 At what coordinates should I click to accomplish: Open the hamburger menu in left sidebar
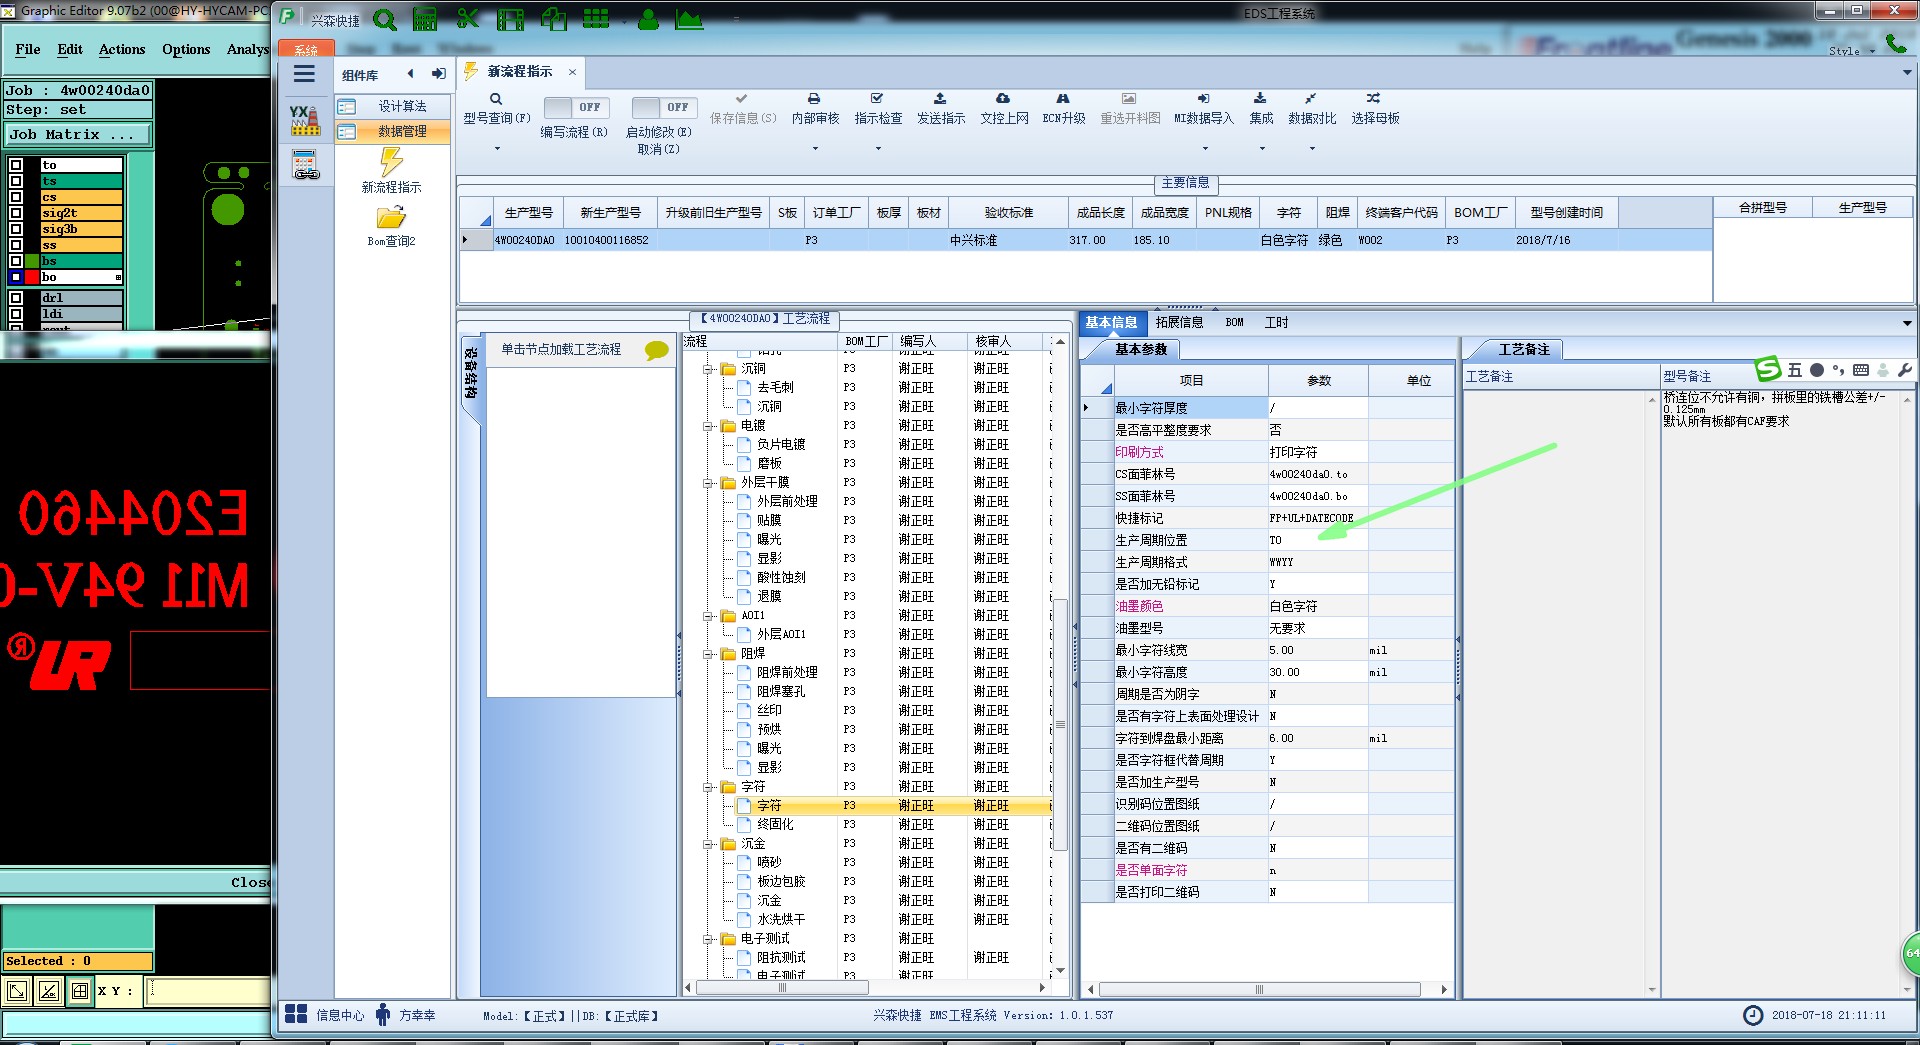coord(304,74)
